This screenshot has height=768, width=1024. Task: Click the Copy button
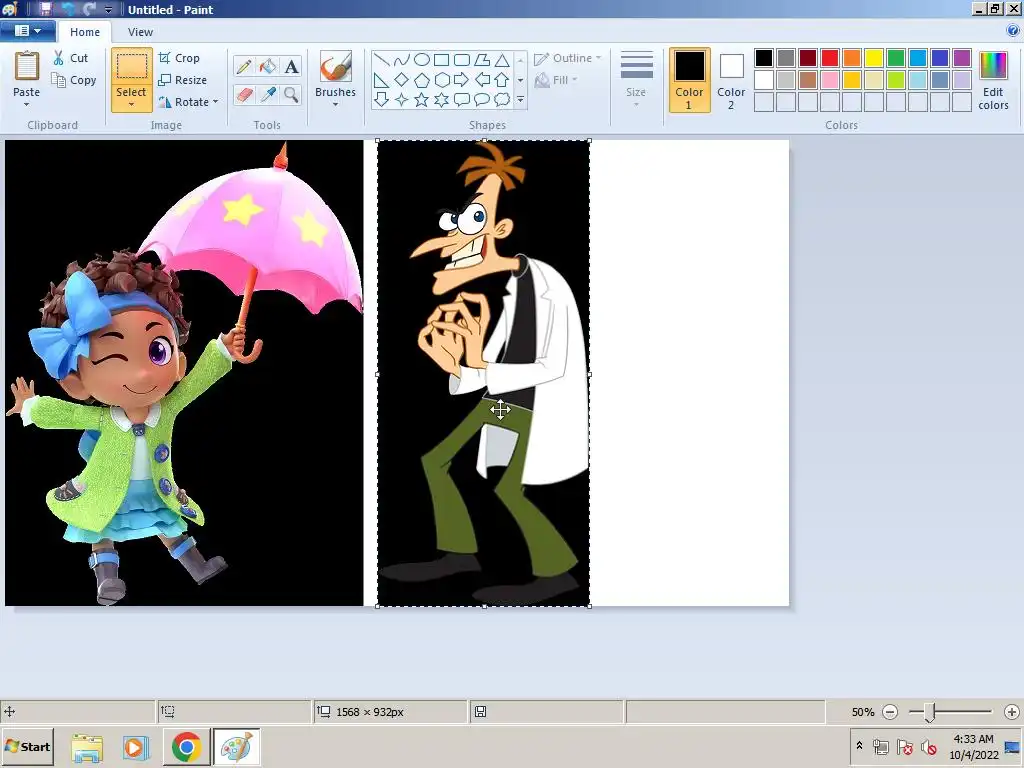[x=74, y=80]
